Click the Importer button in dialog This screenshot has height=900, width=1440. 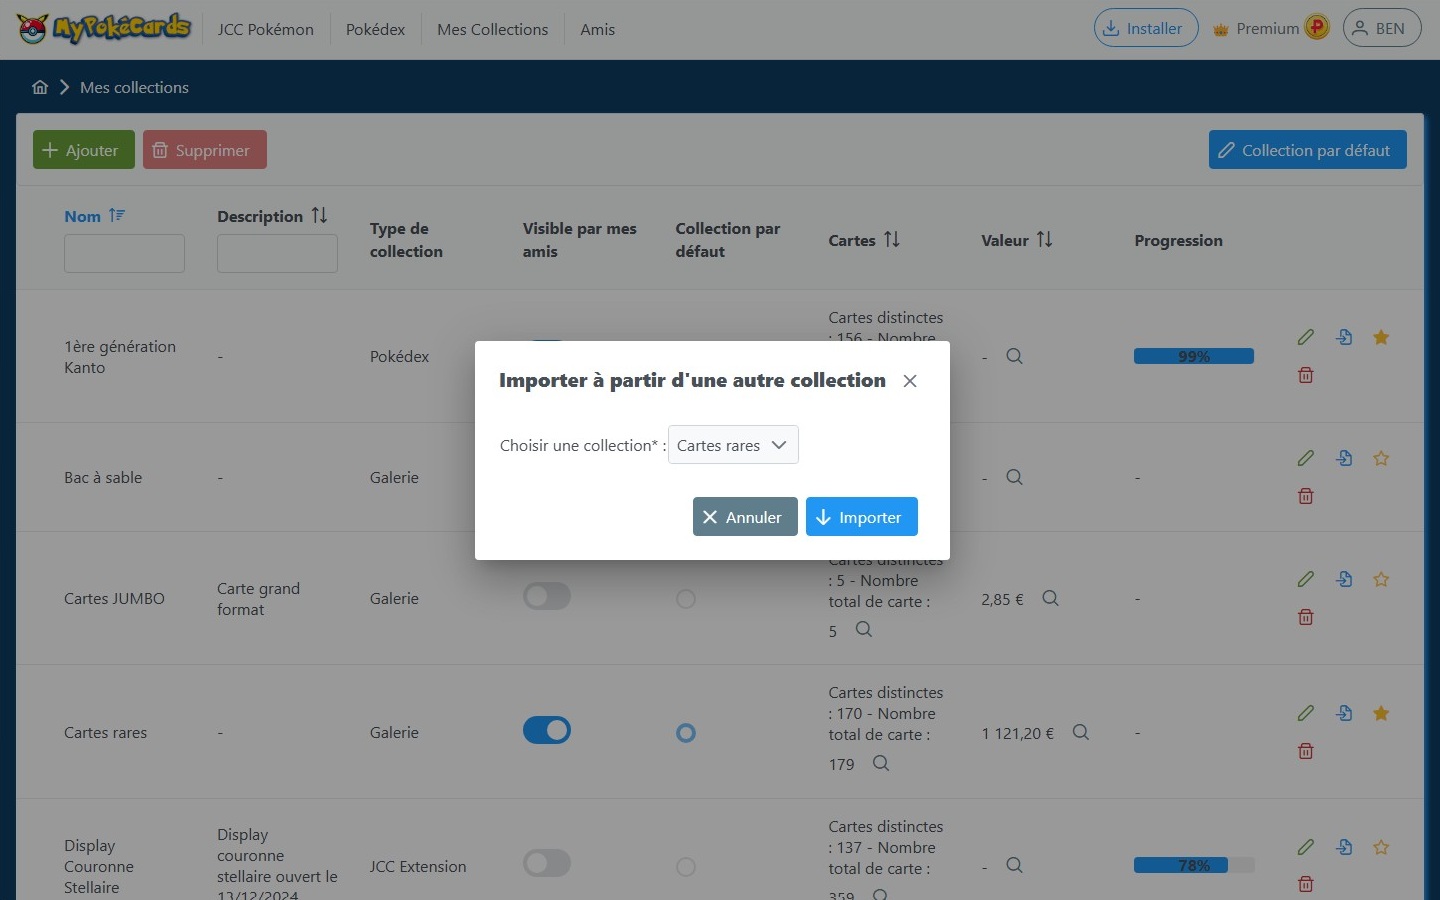[861, 517]
